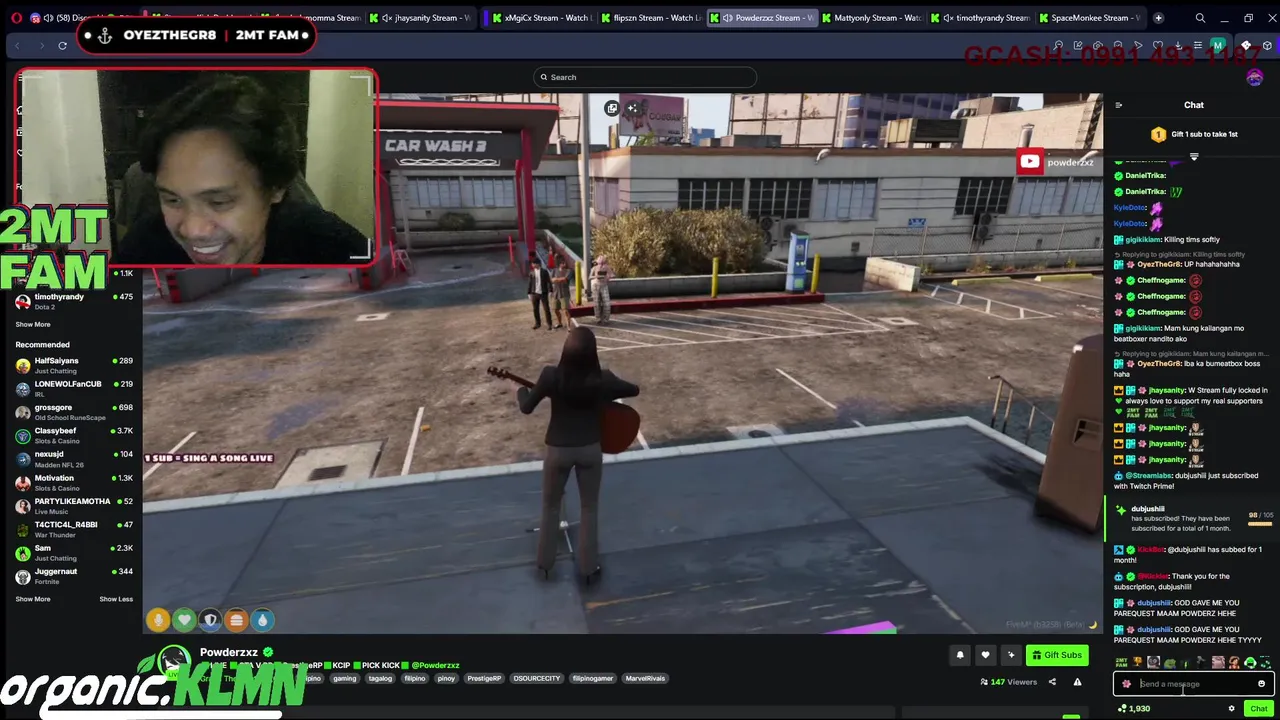
Task: Click the Gift Subs button
Action: (x=1057, y=655)
